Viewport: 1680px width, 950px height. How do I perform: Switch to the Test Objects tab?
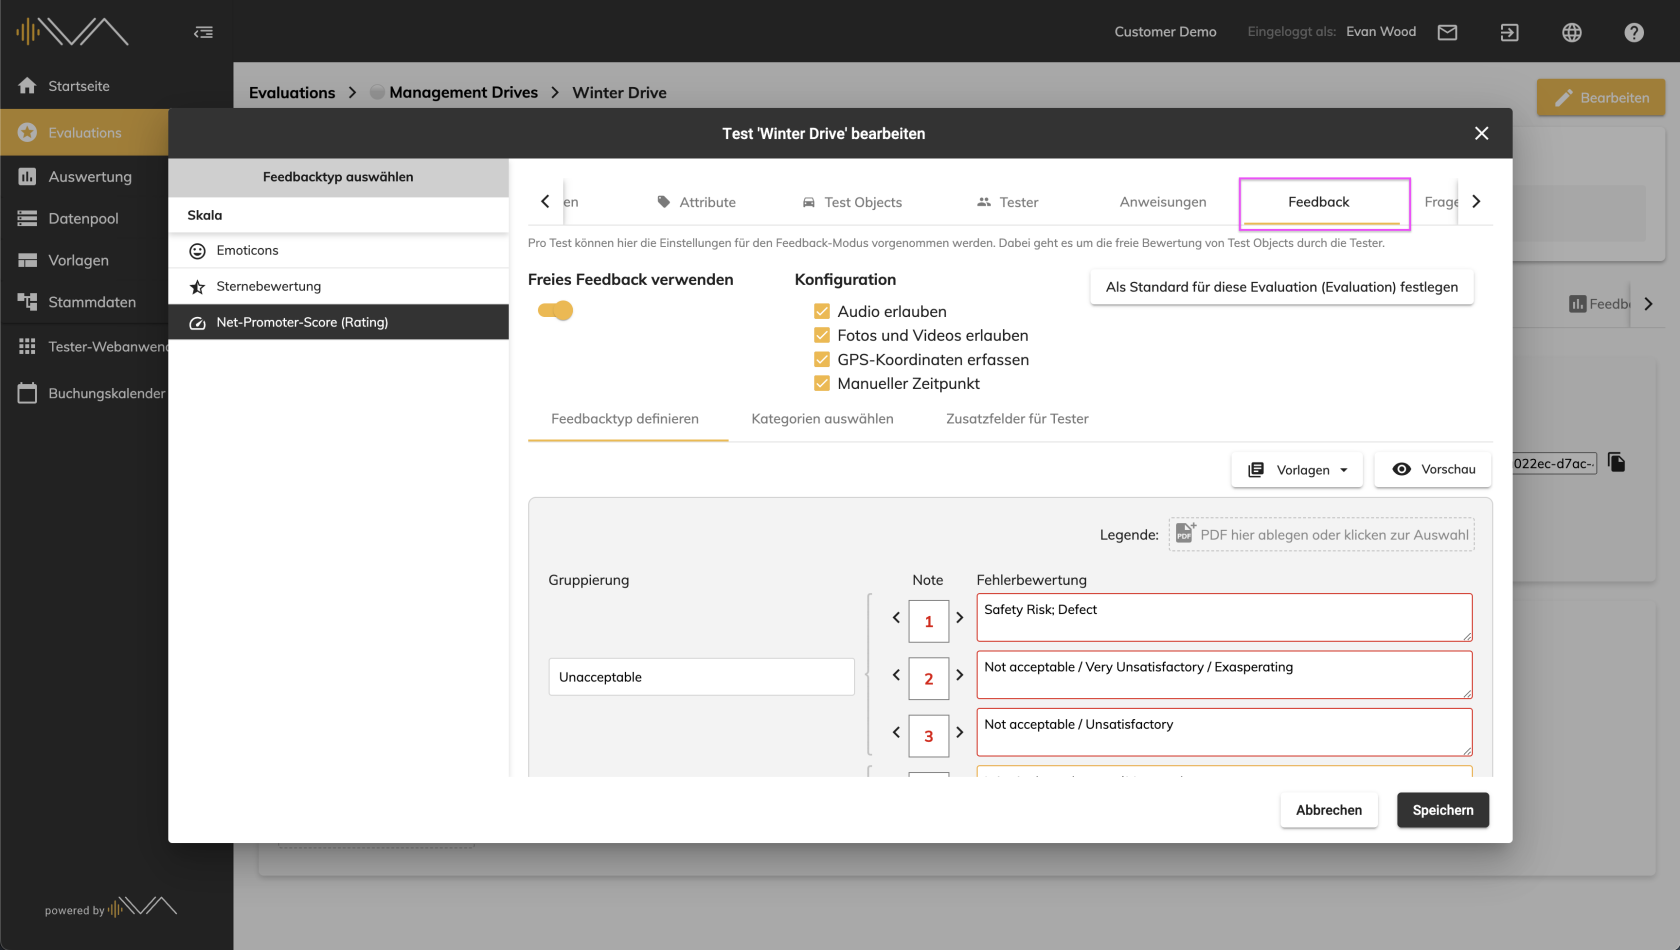click(x=852, y=202)
